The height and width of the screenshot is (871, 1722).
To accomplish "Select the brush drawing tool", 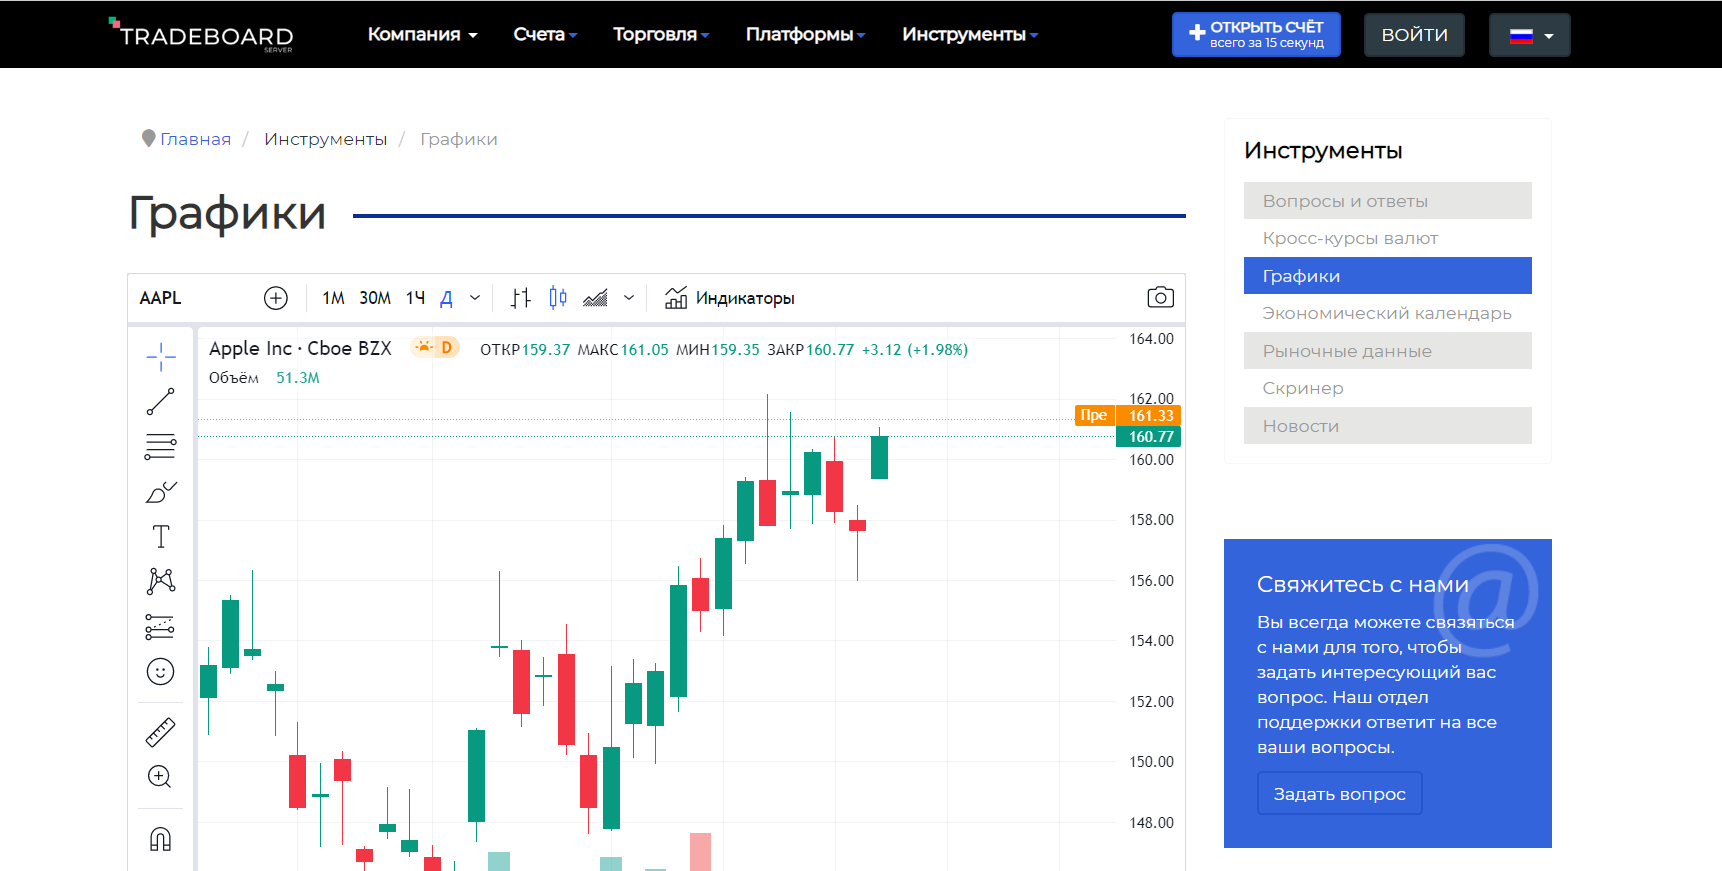I will click(160, 491).
